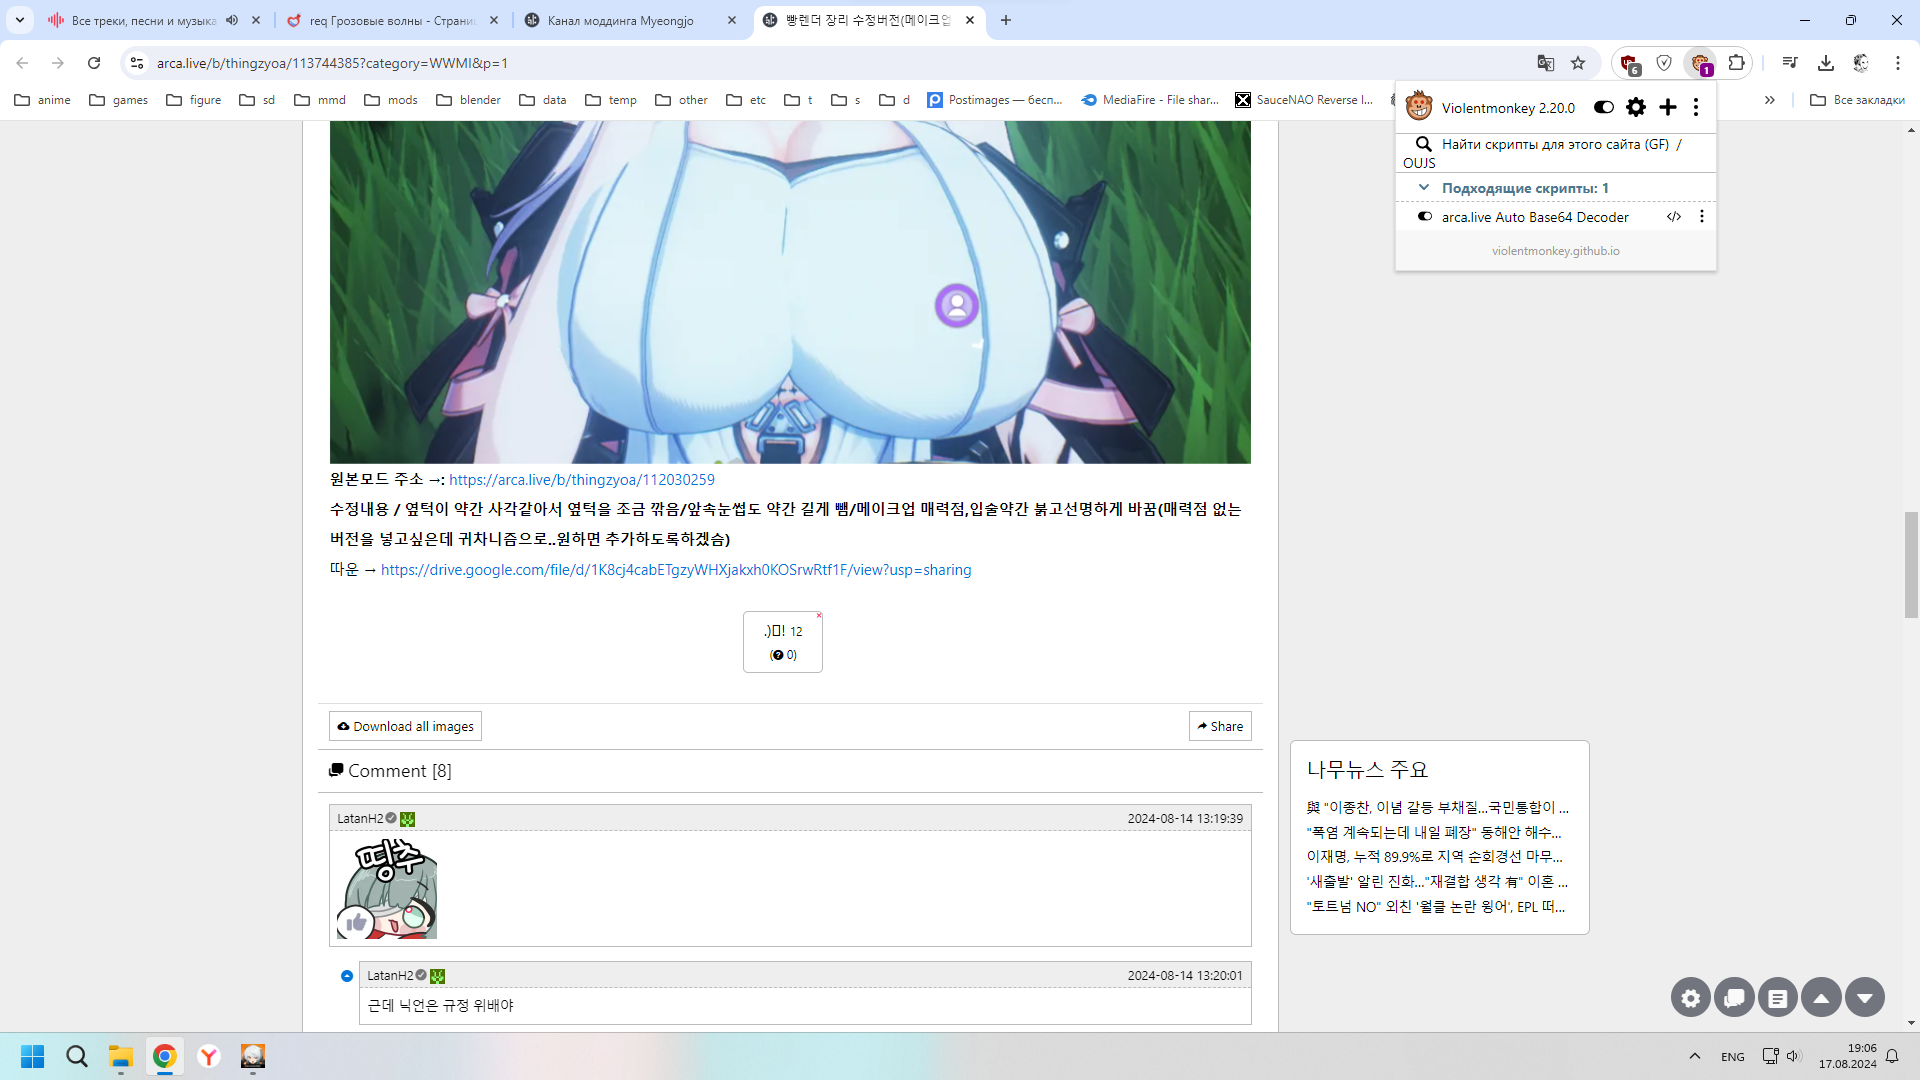The height and width of the screenshot is (1080, 1920).
Task: Open Yandex browser from taskbar
Action: [209, 1056]
